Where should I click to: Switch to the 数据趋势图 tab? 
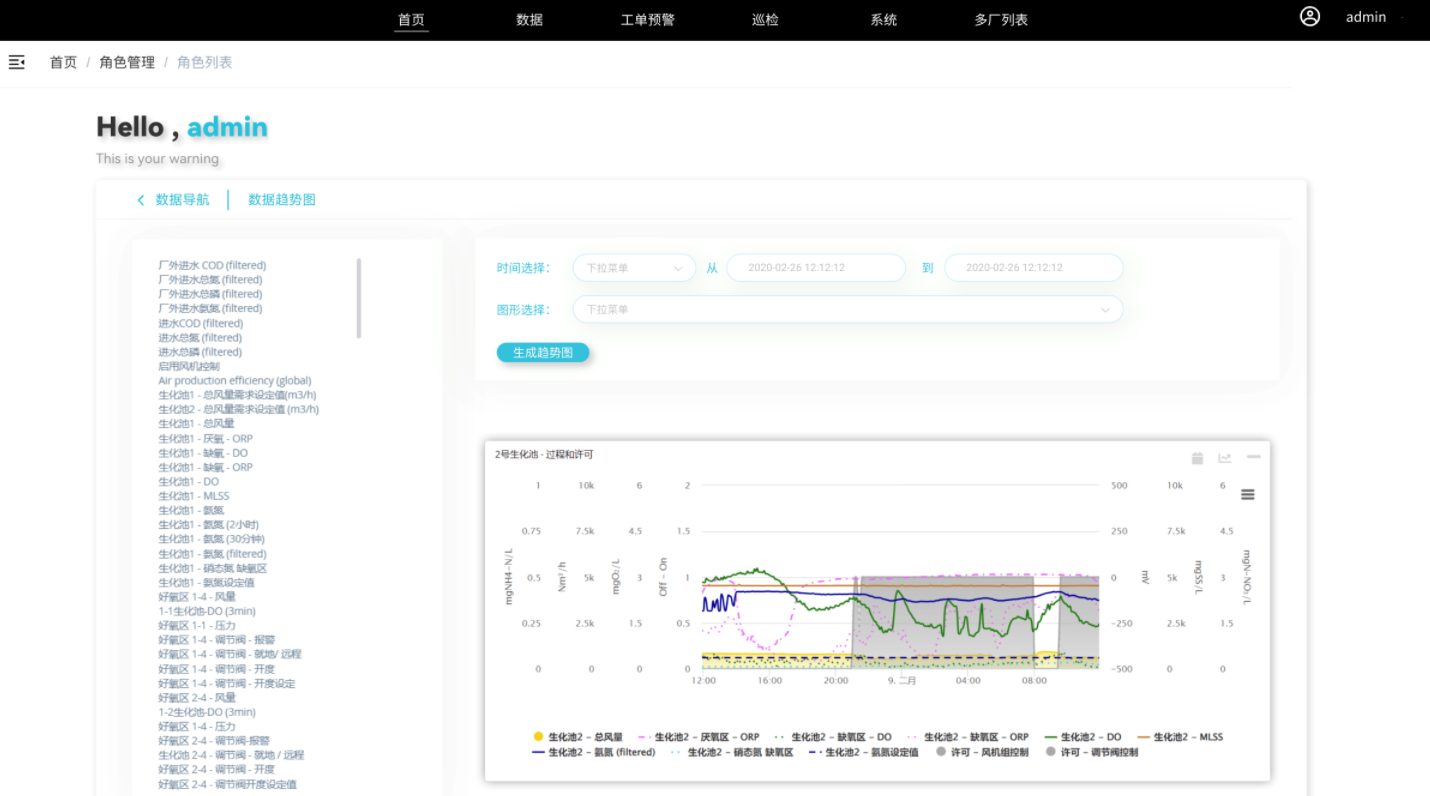[x=282, y=200]
